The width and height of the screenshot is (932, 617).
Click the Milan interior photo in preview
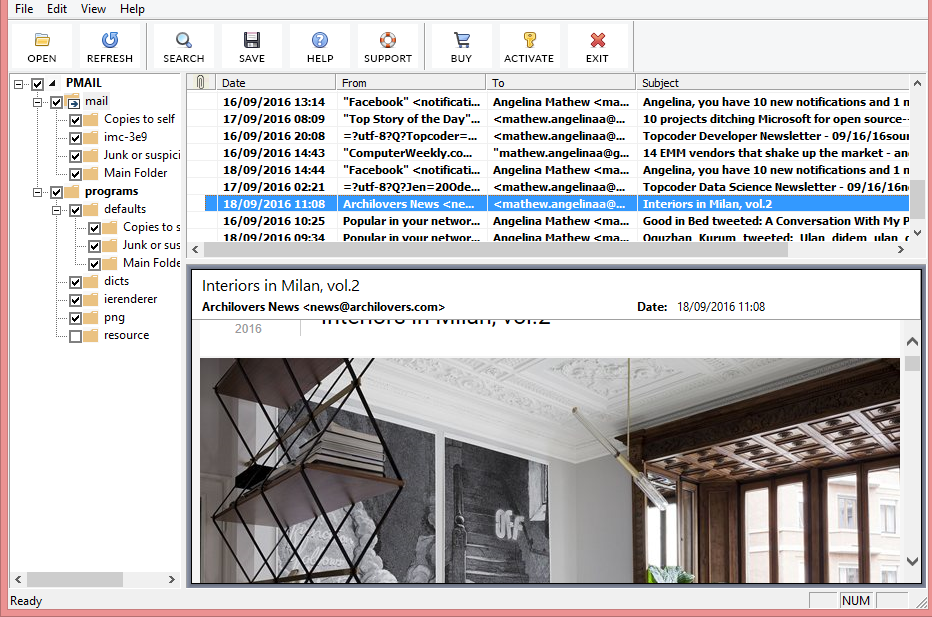click(x=550, y=470)
